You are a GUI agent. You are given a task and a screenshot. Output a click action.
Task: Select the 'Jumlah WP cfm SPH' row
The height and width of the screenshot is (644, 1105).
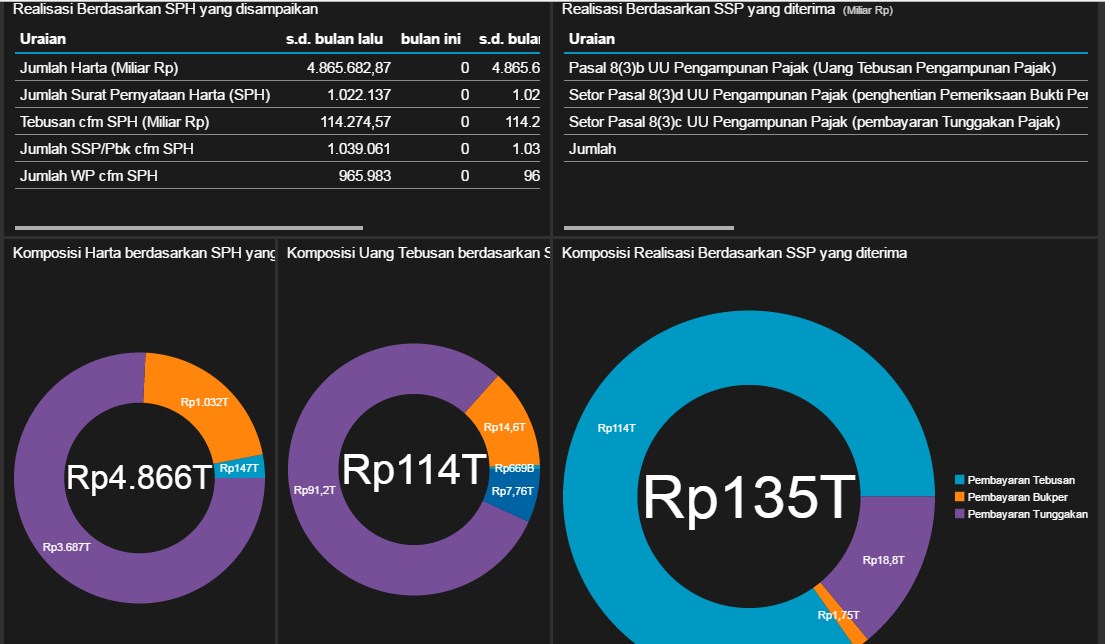pyautogui.click(x=277, y=175)
